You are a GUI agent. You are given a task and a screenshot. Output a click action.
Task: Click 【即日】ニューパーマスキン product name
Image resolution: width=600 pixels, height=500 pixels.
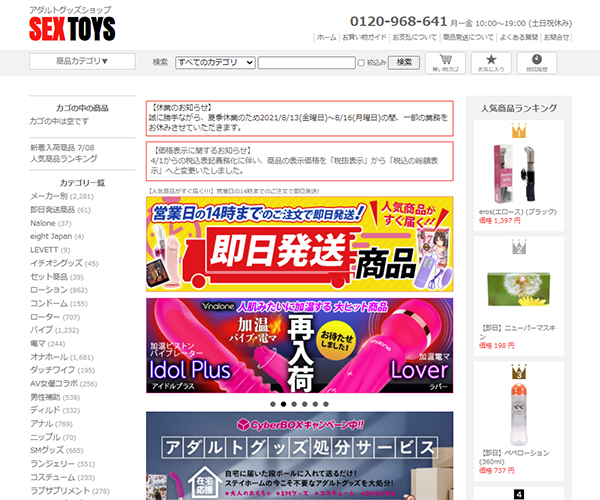[517, 332]
